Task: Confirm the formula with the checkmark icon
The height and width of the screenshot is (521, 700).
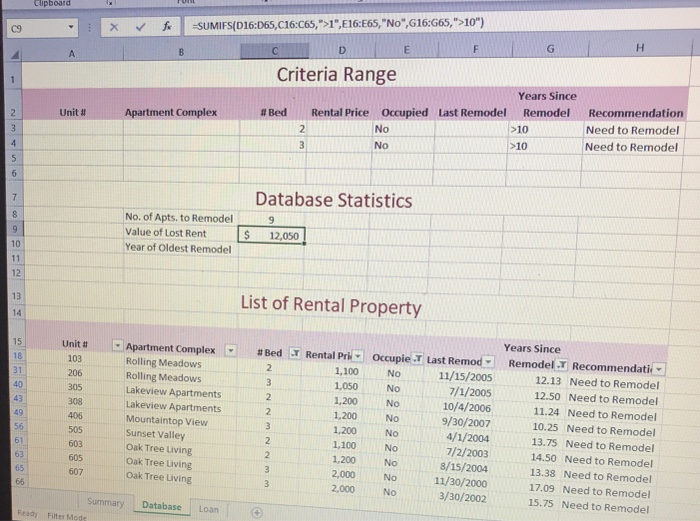Action: pos(141,27)
